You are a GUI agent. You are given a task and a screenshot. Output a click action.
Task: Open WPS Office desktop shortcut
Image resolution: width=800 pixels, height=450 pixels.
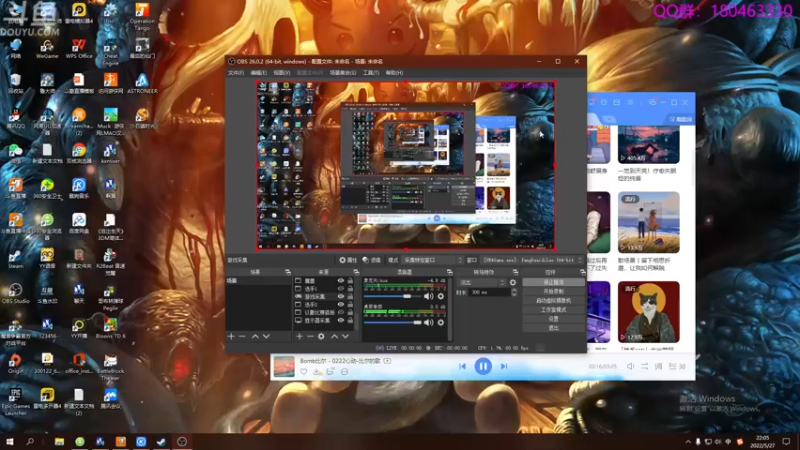click(79, 48)
